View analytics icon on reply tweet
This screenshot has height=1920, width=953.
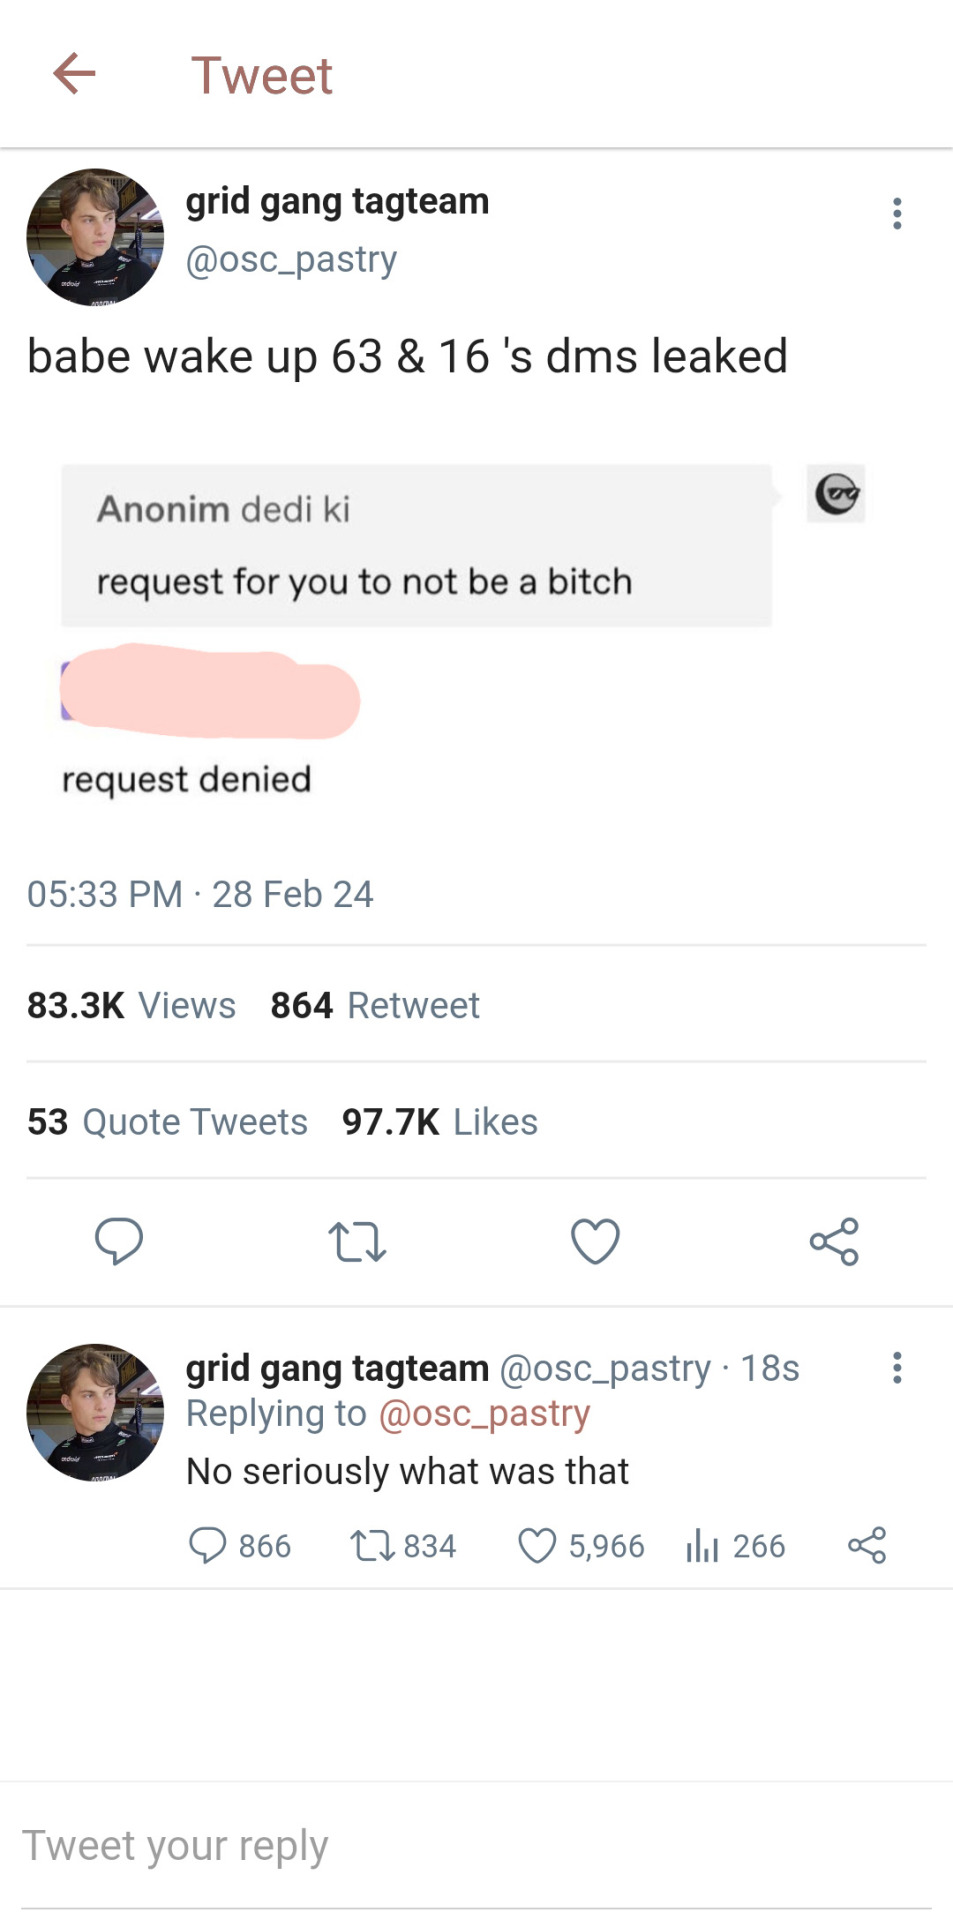point(702,1546)
